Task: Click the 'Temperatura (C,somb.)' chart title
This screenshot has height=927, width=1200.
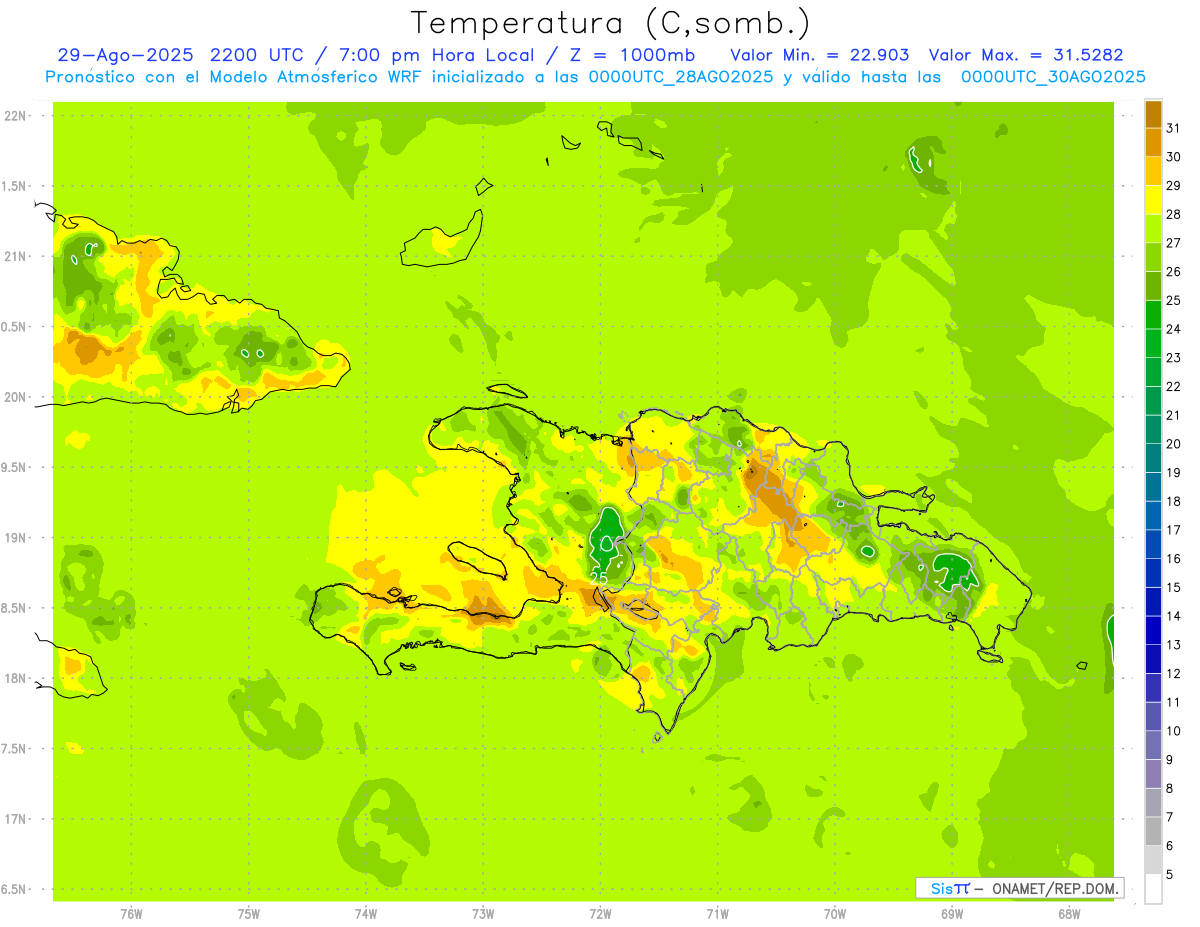Action: point(610,22)
